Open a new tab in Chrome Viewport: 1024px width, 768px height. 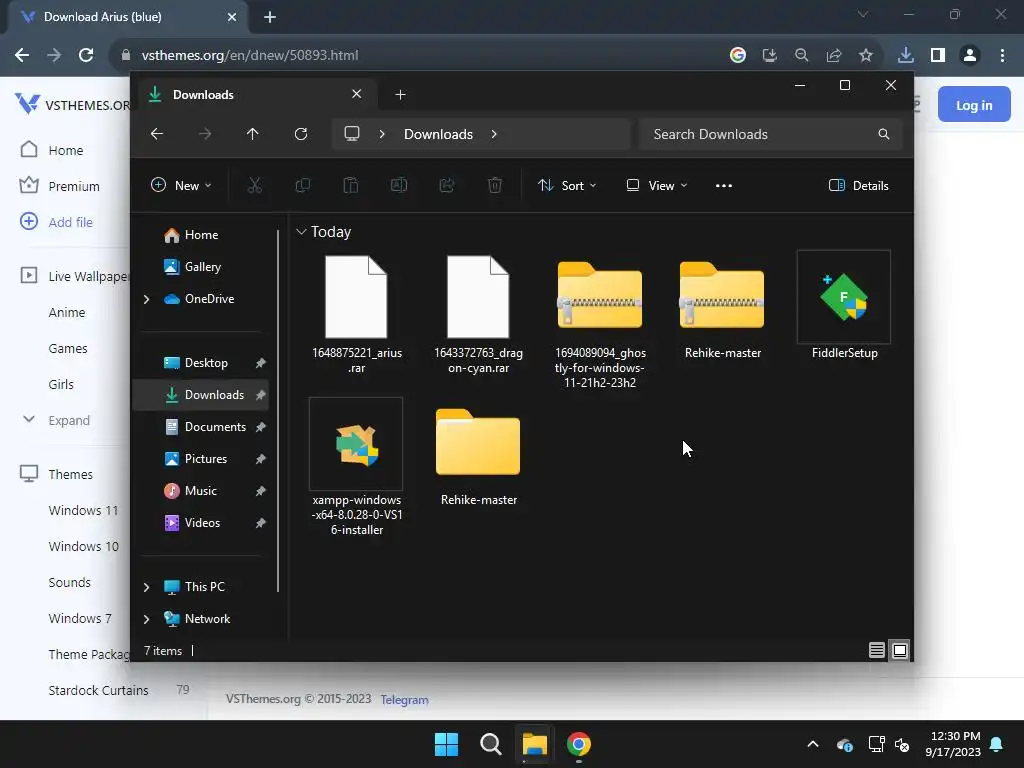(x=270, y=17)
